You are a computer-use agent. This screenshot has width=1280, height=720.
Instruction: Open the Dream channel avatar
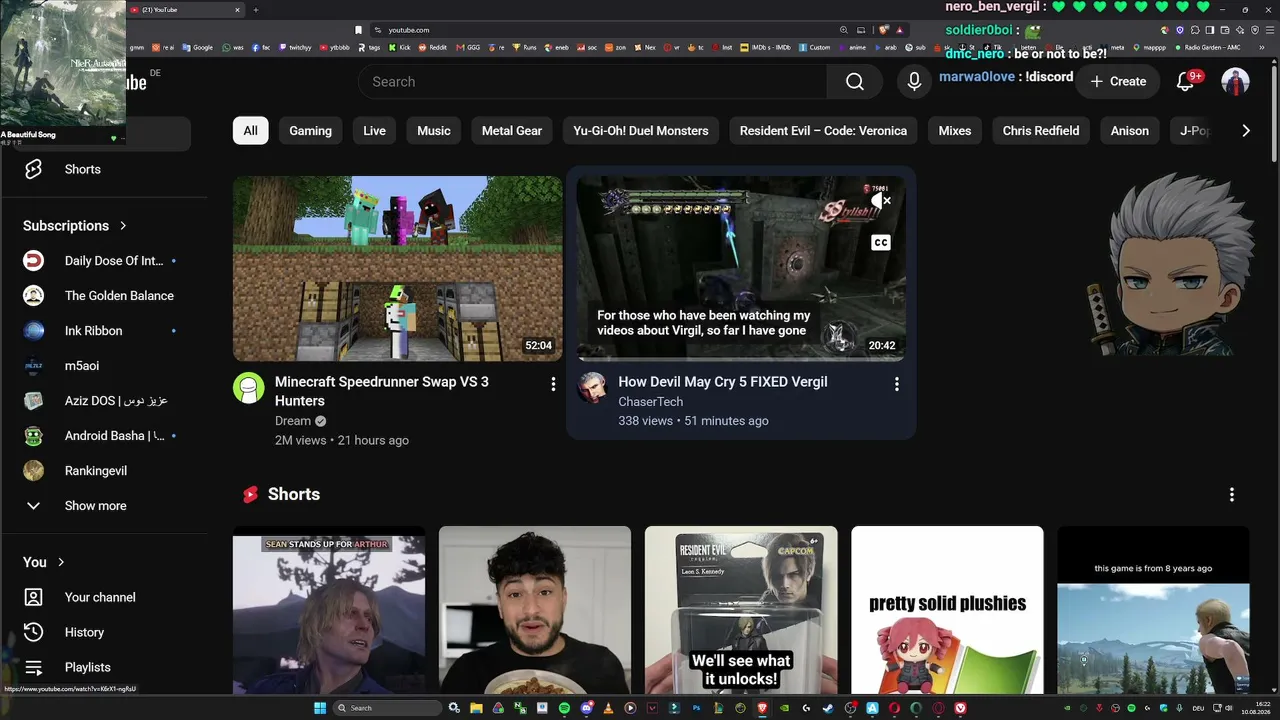coord(249,388)
